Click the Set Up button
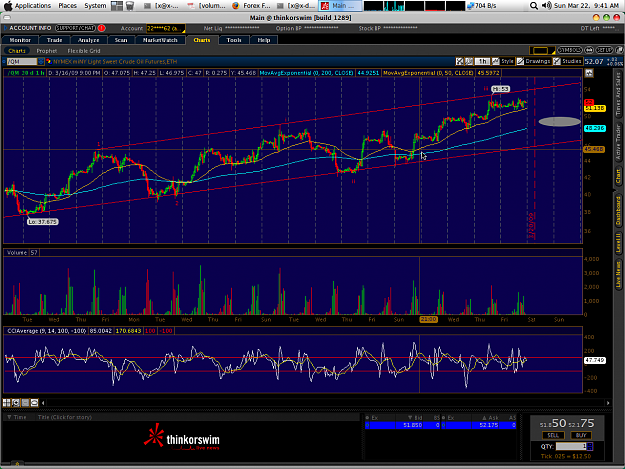Screen dimensions: 625x469 (604, 50)
